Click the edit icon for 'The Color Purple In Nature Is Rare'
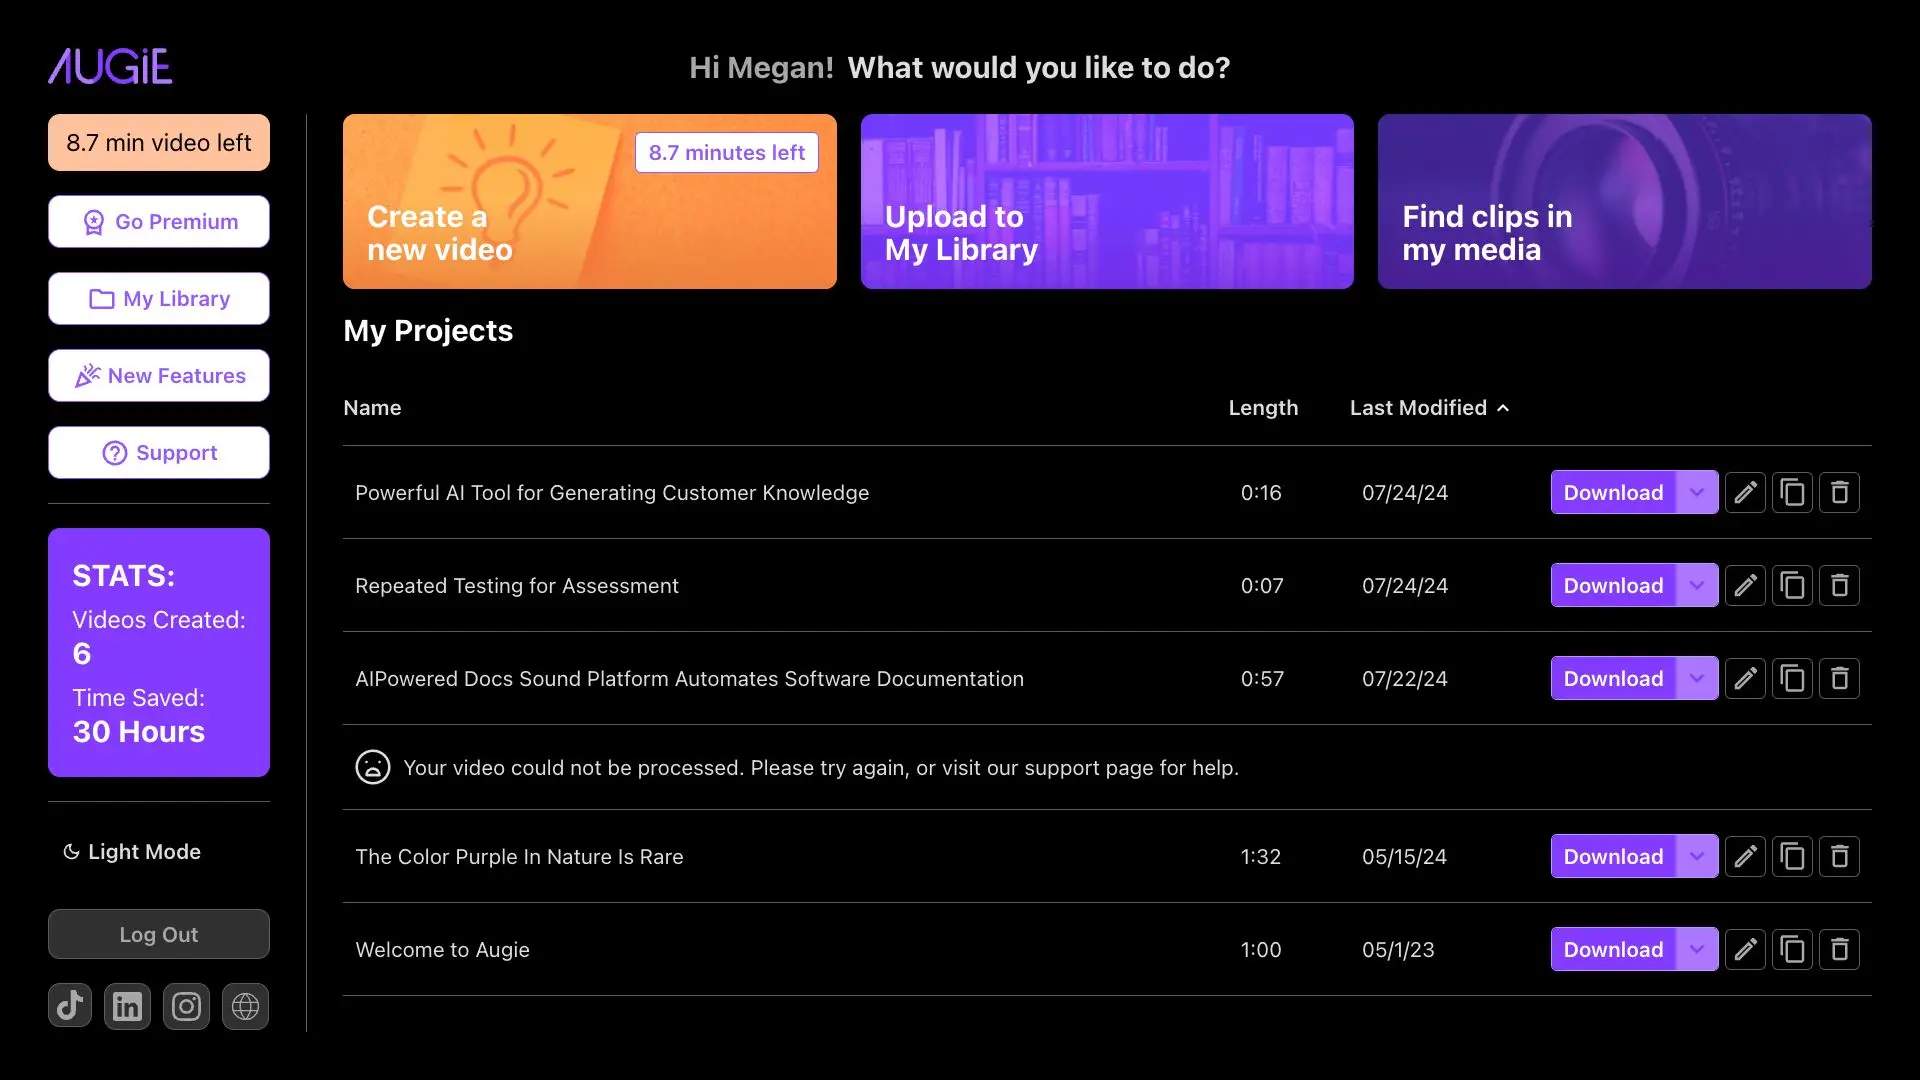The width and height of the screenshot is (1920, 1080). tap(1743, 856)
